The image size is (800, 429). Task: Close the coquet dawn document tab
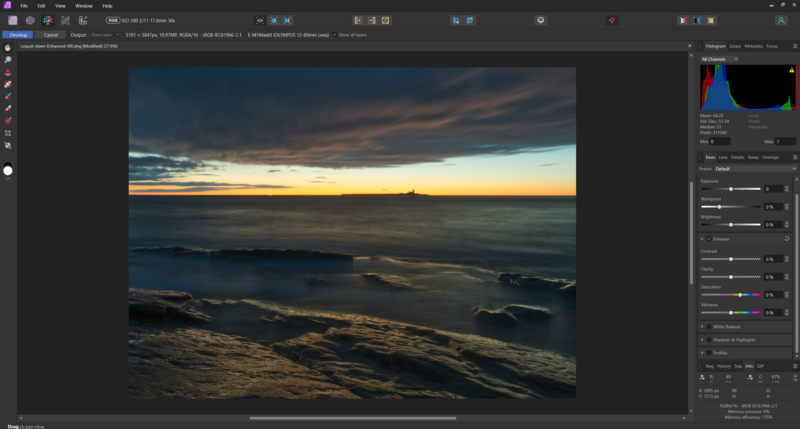click(689, 46)
